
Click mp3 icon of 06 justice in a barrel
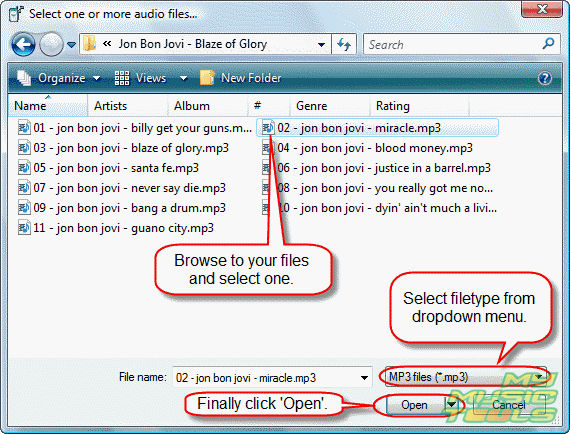[266, 168]
